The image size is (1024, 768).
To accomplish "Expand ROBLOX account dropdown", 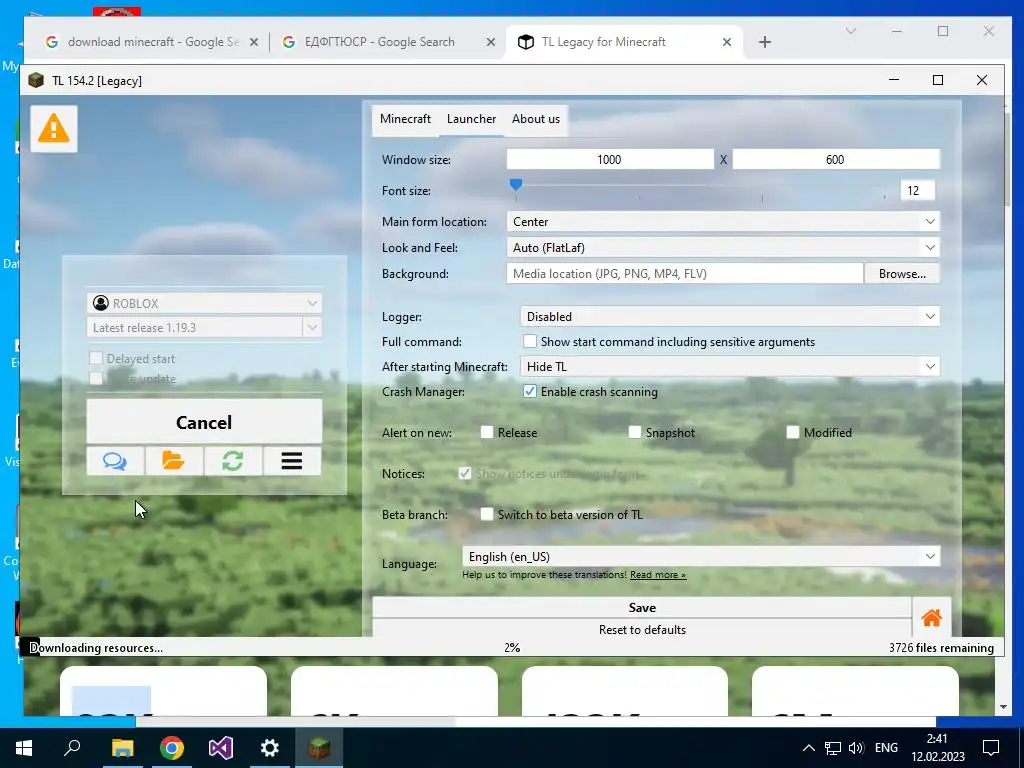I will point(312,303).
